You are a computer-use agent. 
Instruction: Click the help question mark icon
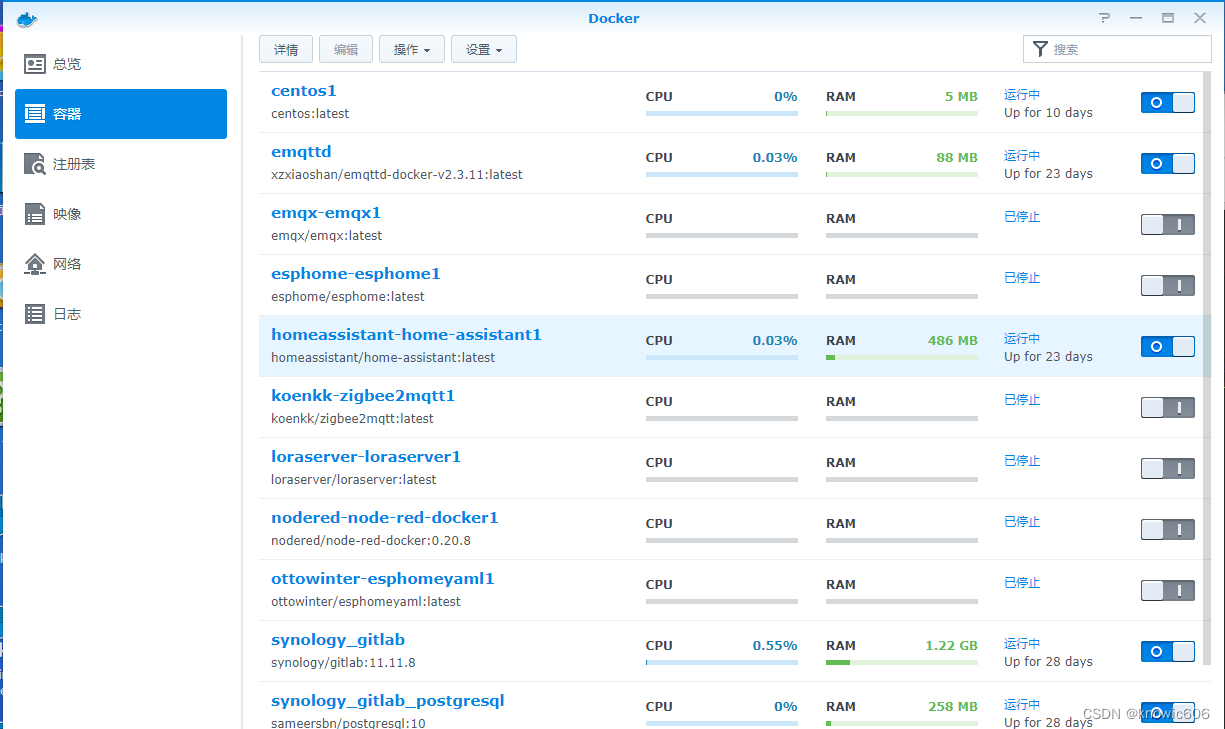[1104, 18]
